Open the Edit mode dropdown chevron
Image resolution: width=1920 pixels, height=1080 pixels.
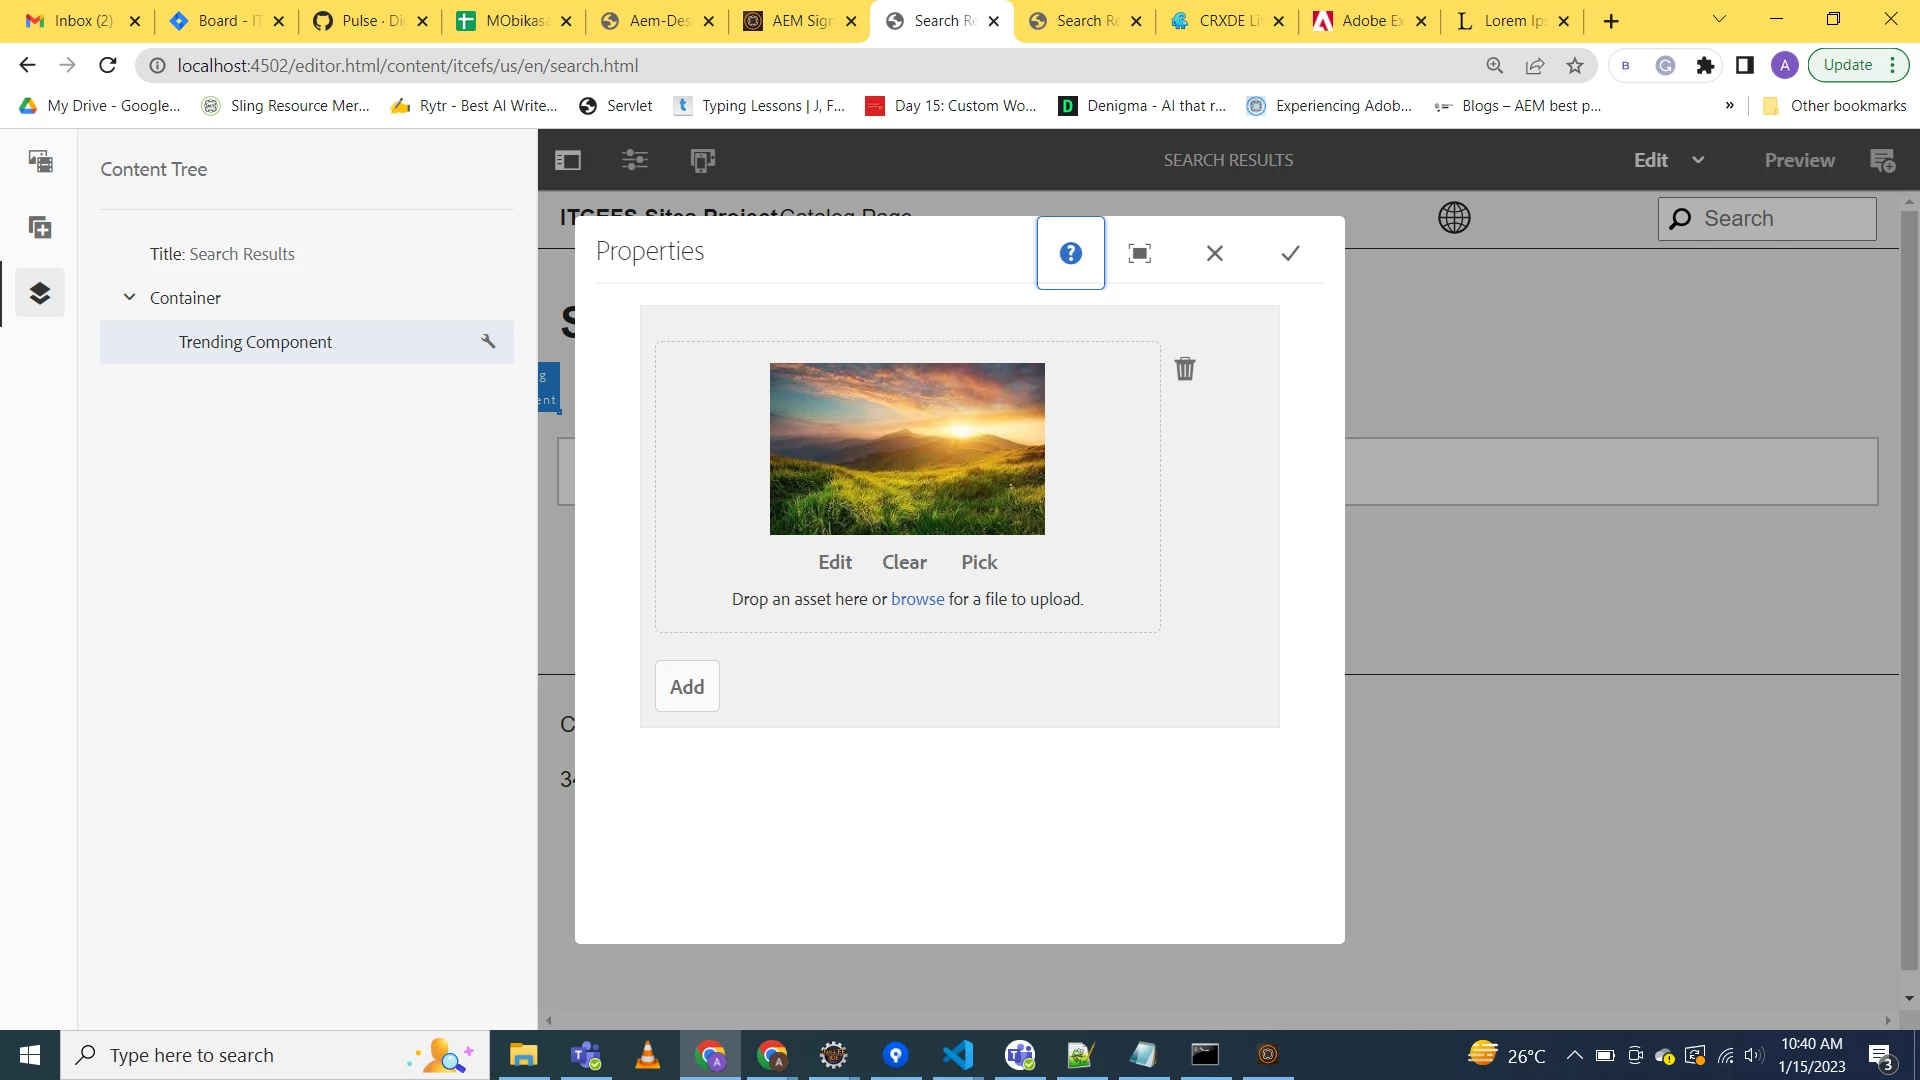pyautogui.click(x=1698, y=160)
